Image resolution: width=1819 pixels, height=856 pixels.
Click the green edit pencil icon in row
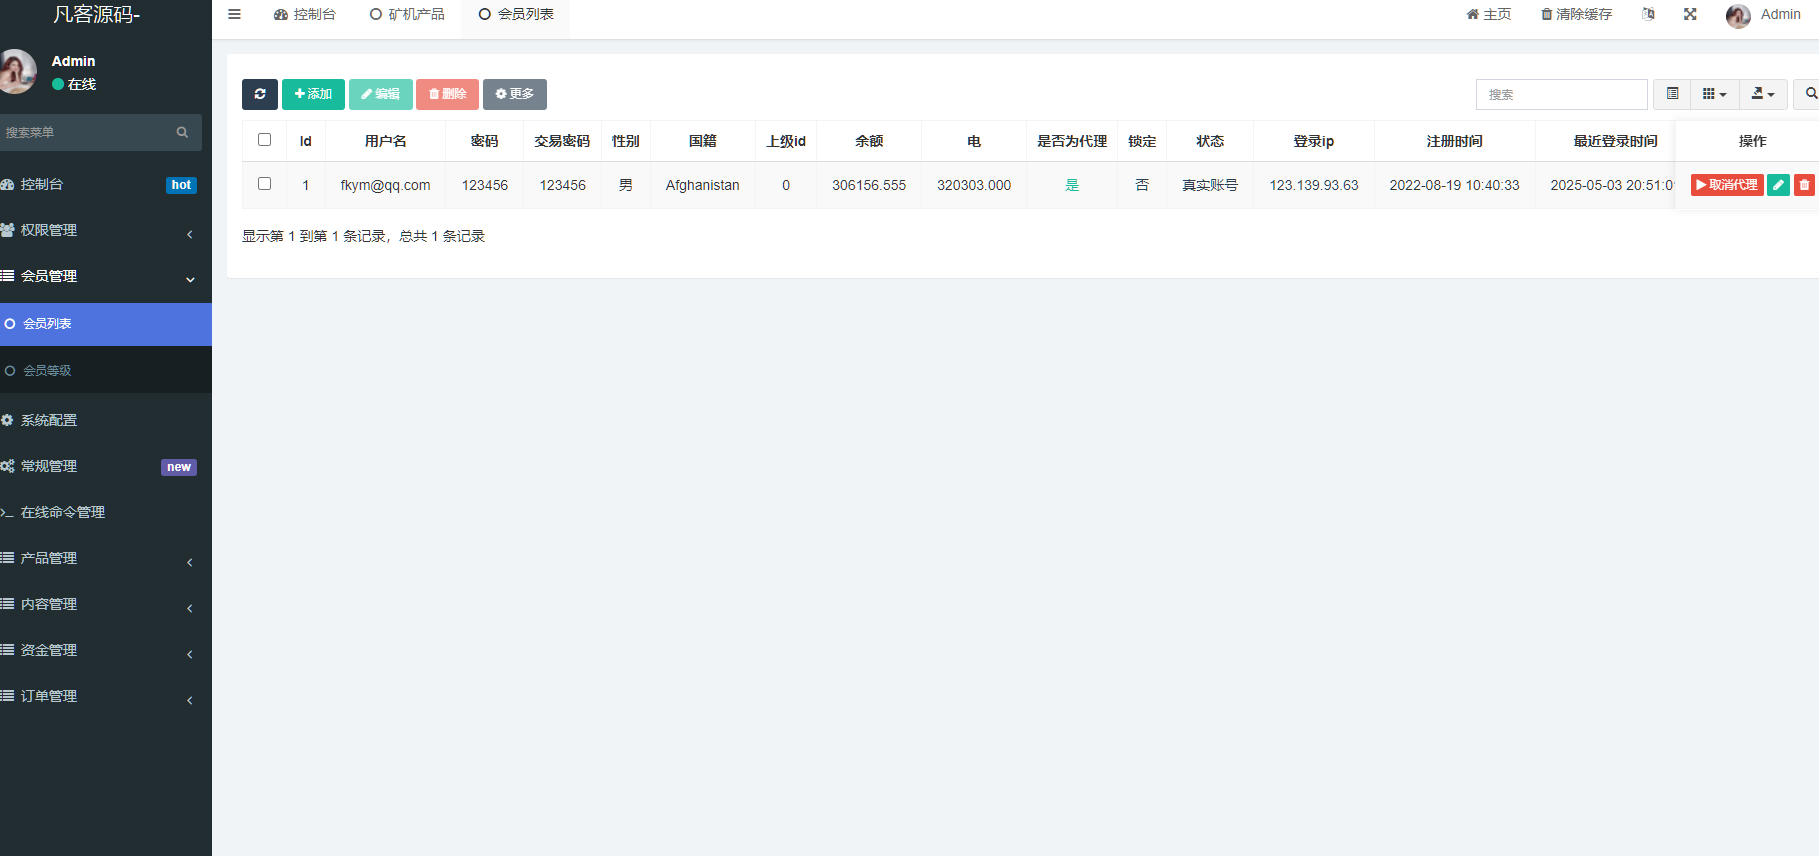click(1778, 185)
